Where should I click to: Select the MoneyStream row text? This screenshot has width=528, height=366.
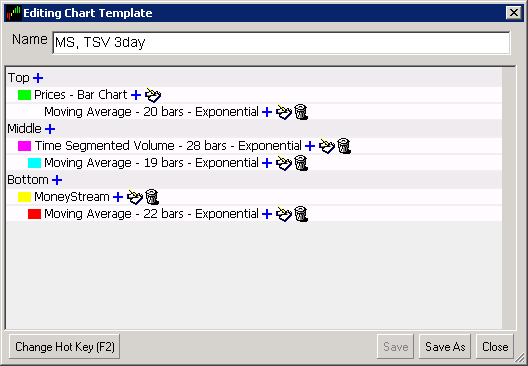pos(72,197)
